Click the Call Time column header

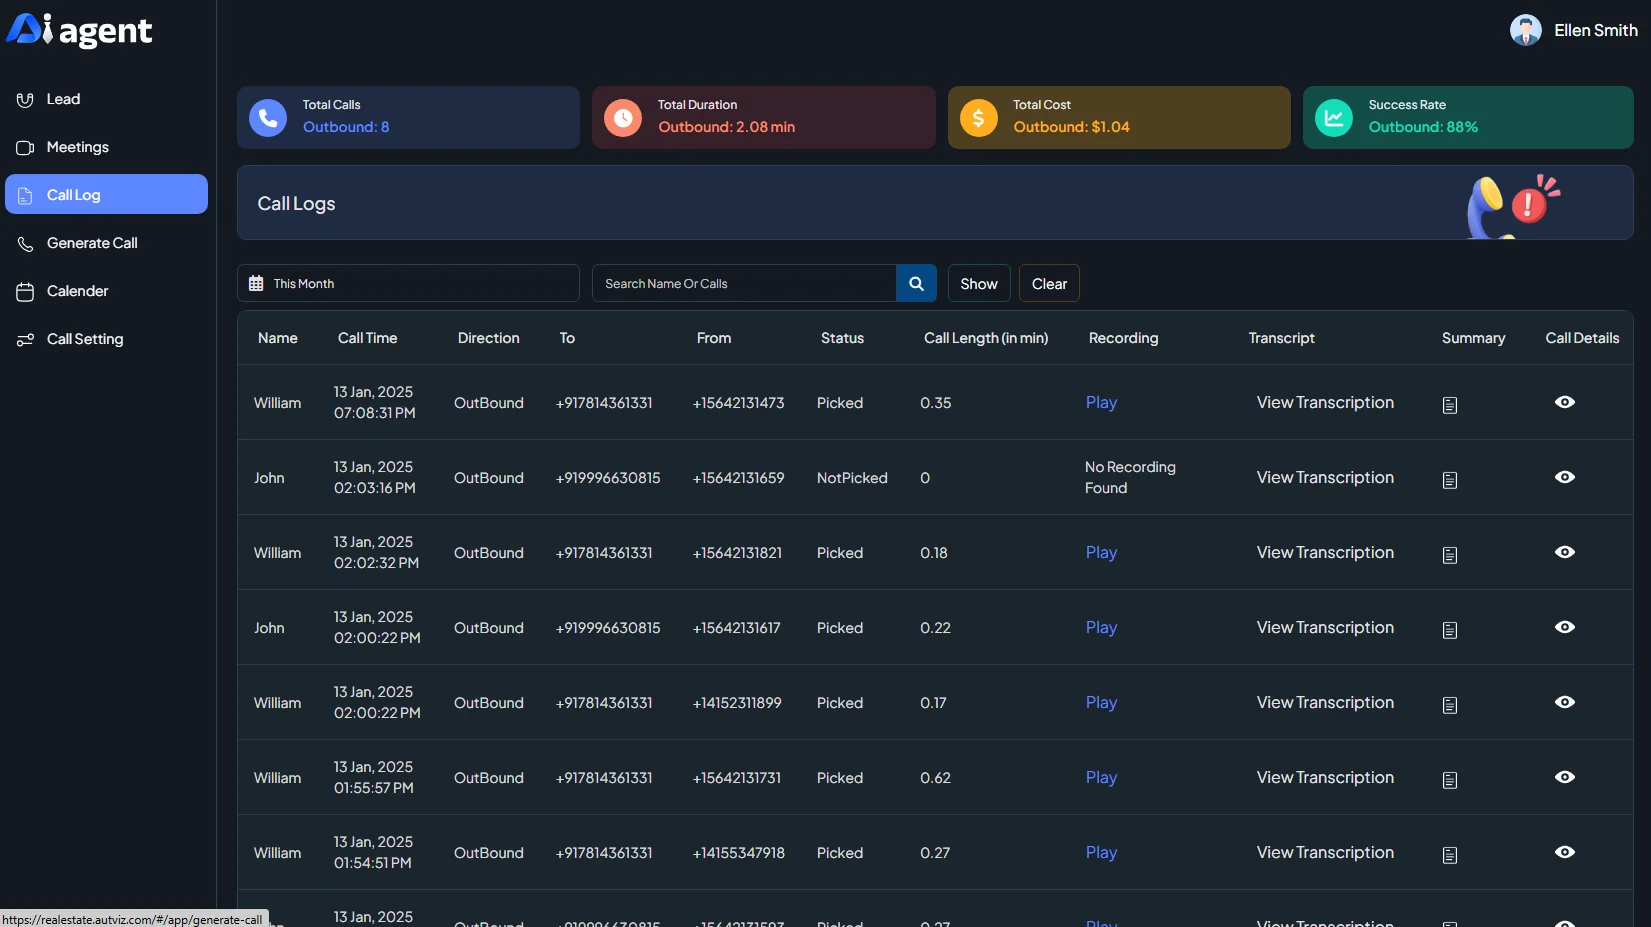point(367,338)
